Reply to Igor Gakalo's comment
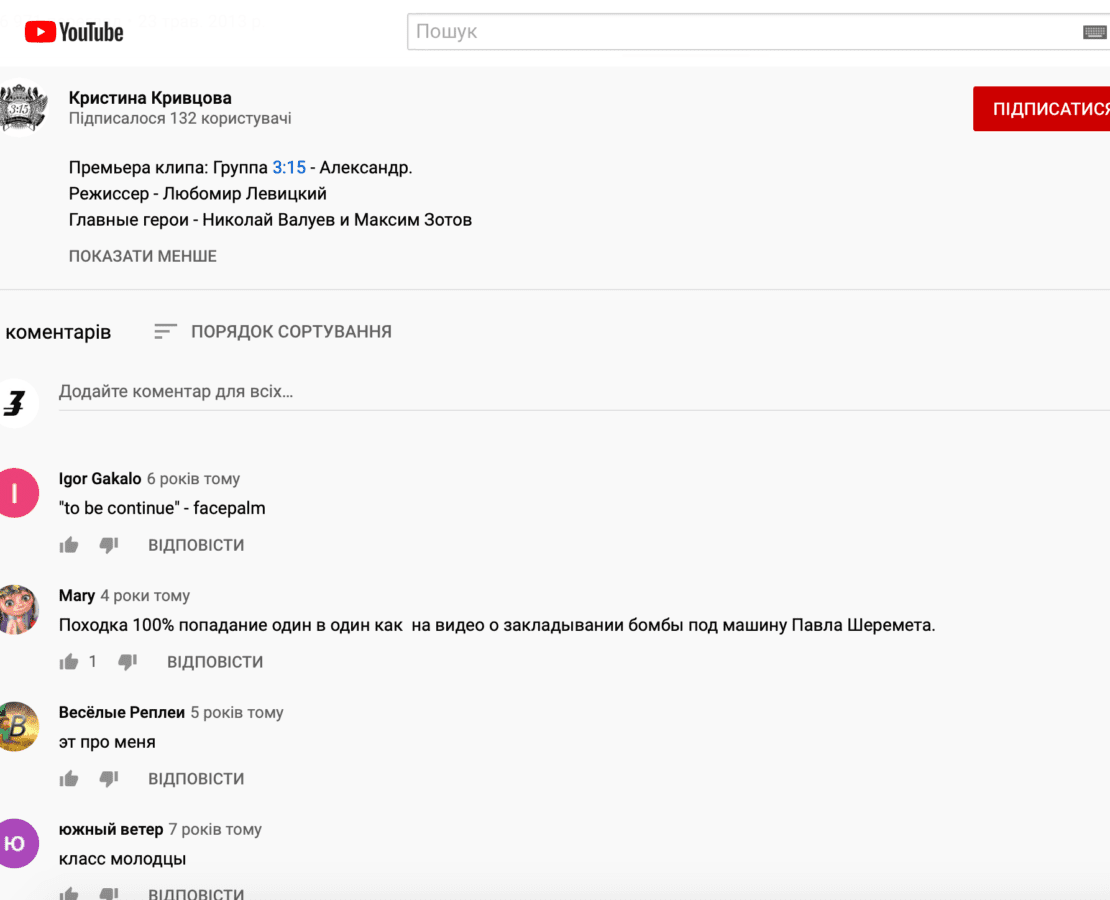This screenshot has height=900, width=1110. [x=196, y=545]
